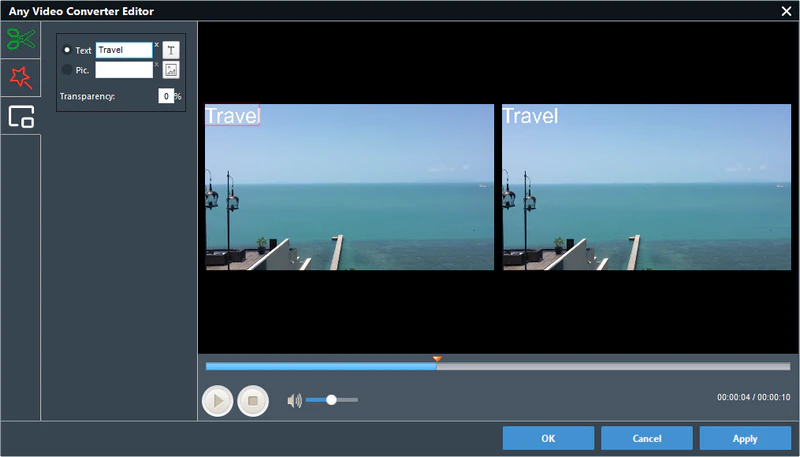Click the volume slider handle

point(331,400)
